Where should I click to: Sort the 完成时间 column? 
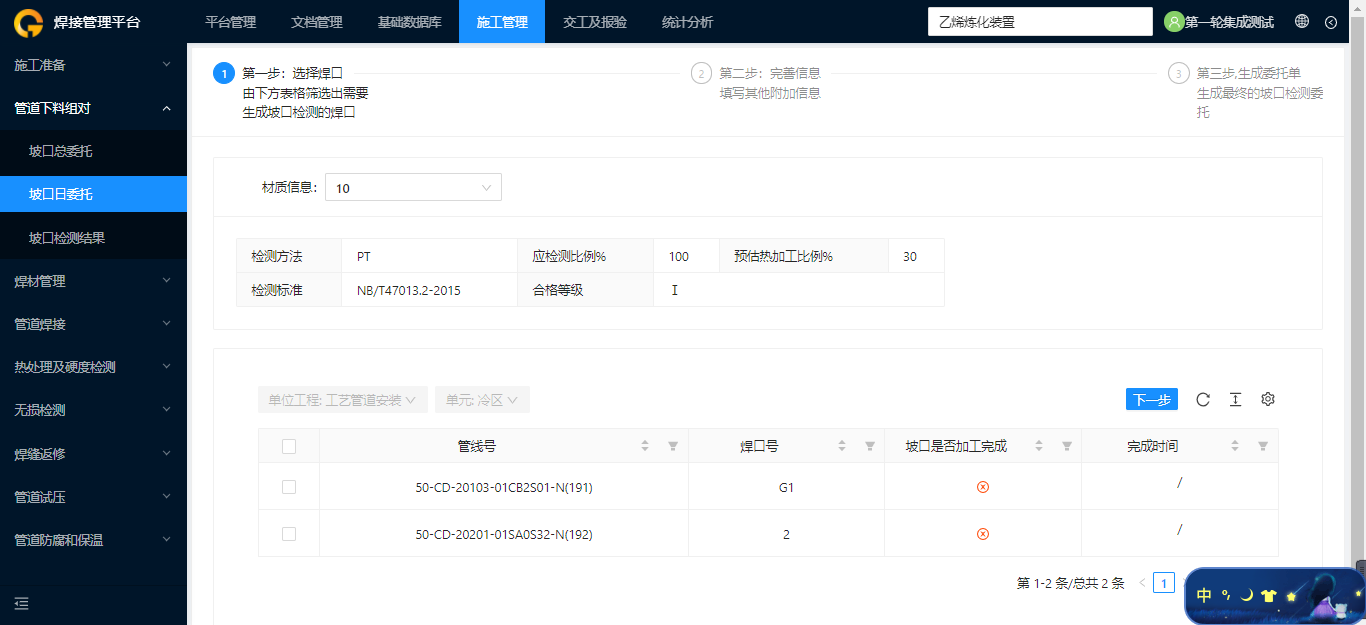pyautogui.click(x=1235, y=446)
